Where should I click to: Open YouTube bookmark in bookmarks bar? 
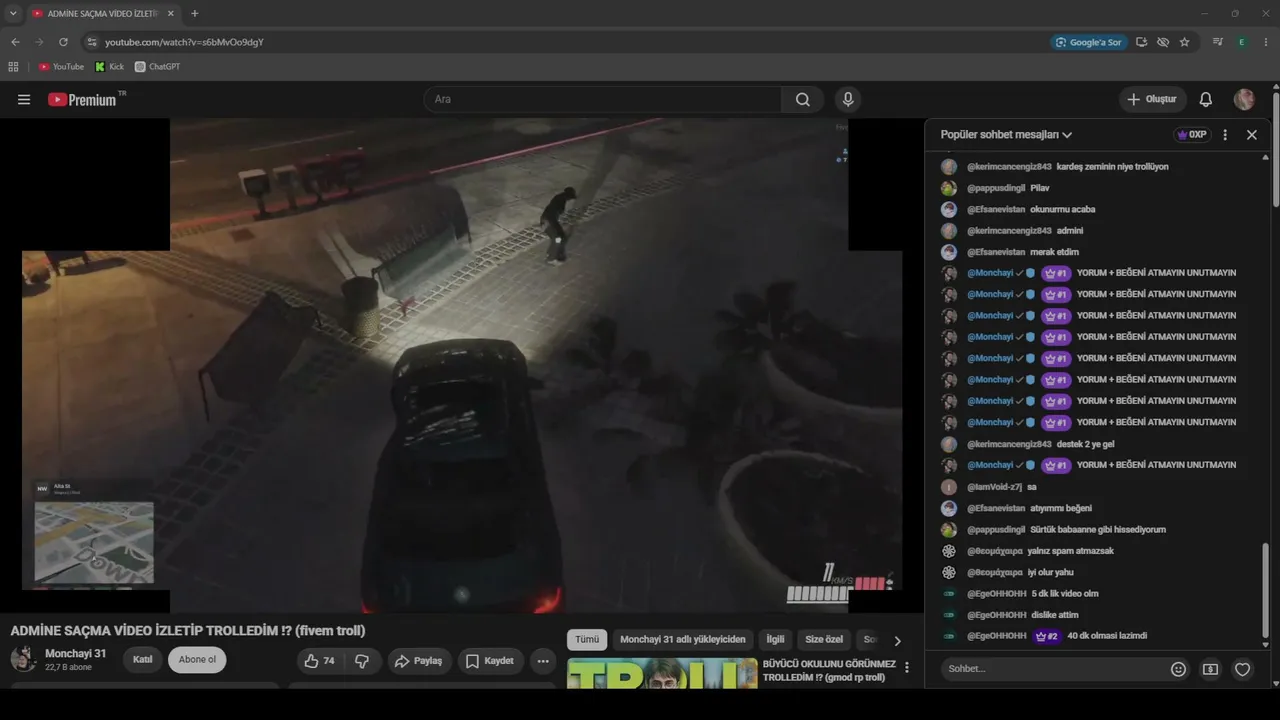(61, 67)
